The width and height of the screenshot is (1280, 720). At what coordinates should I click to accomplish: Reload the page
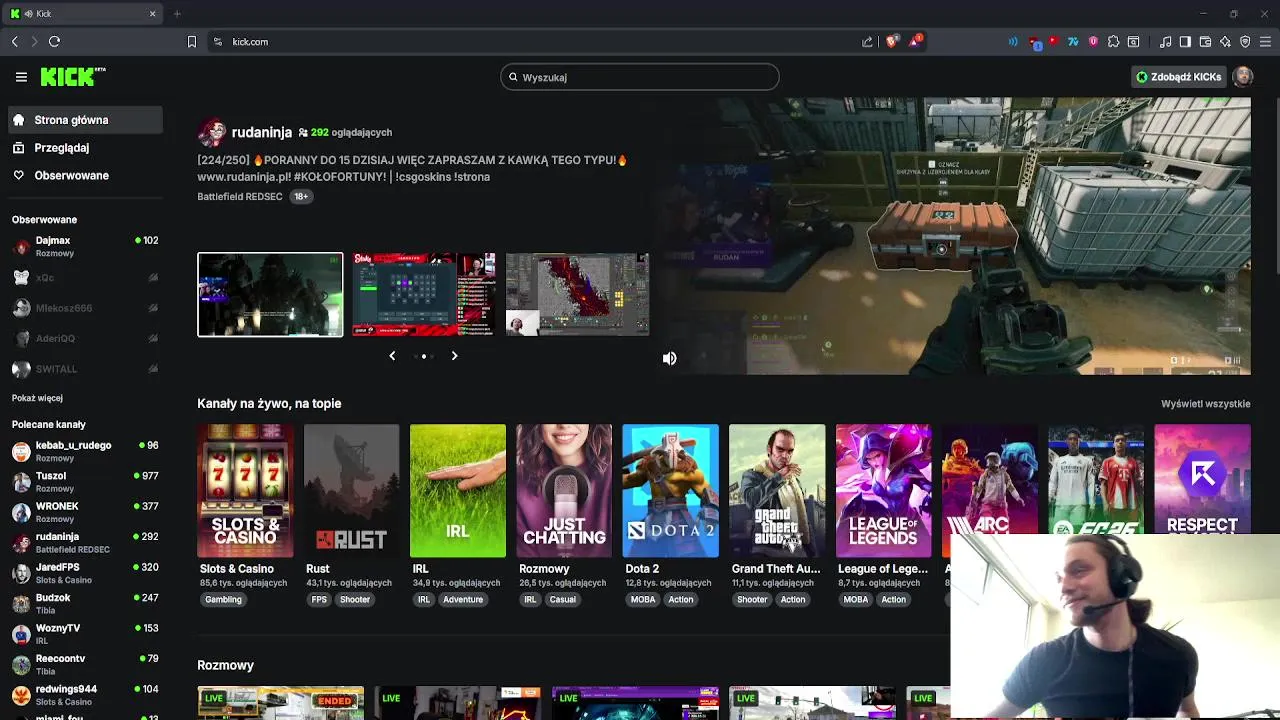coord(54,42)
